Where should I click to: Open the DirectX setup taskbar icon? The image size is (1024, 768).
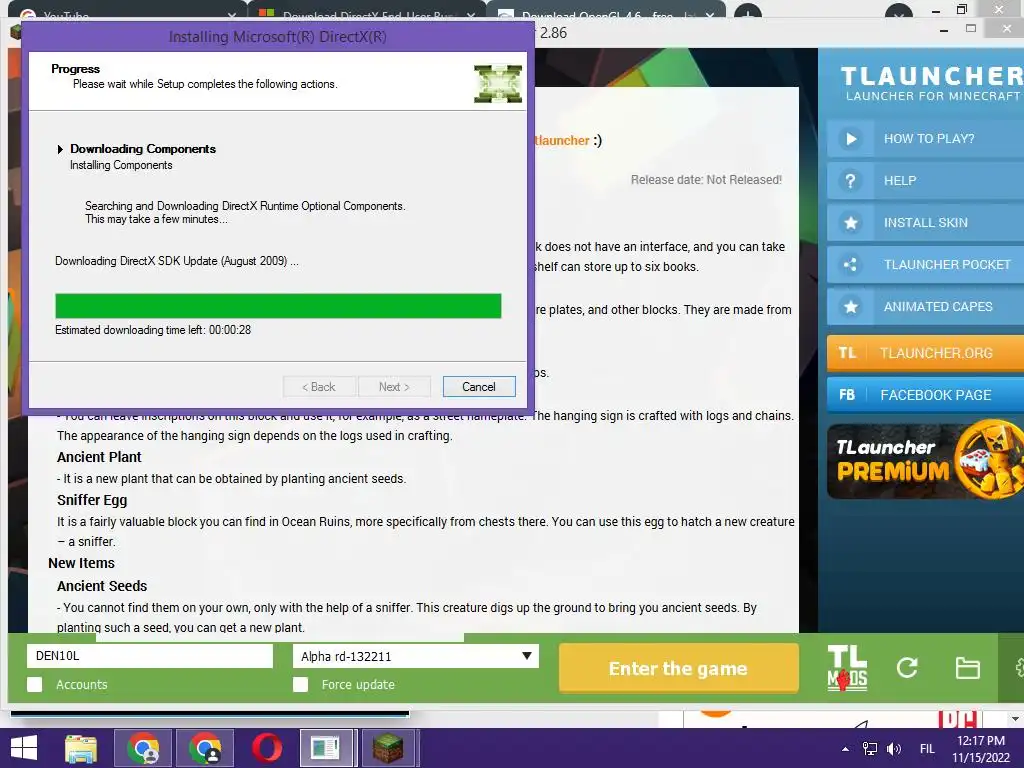[326, 748]
